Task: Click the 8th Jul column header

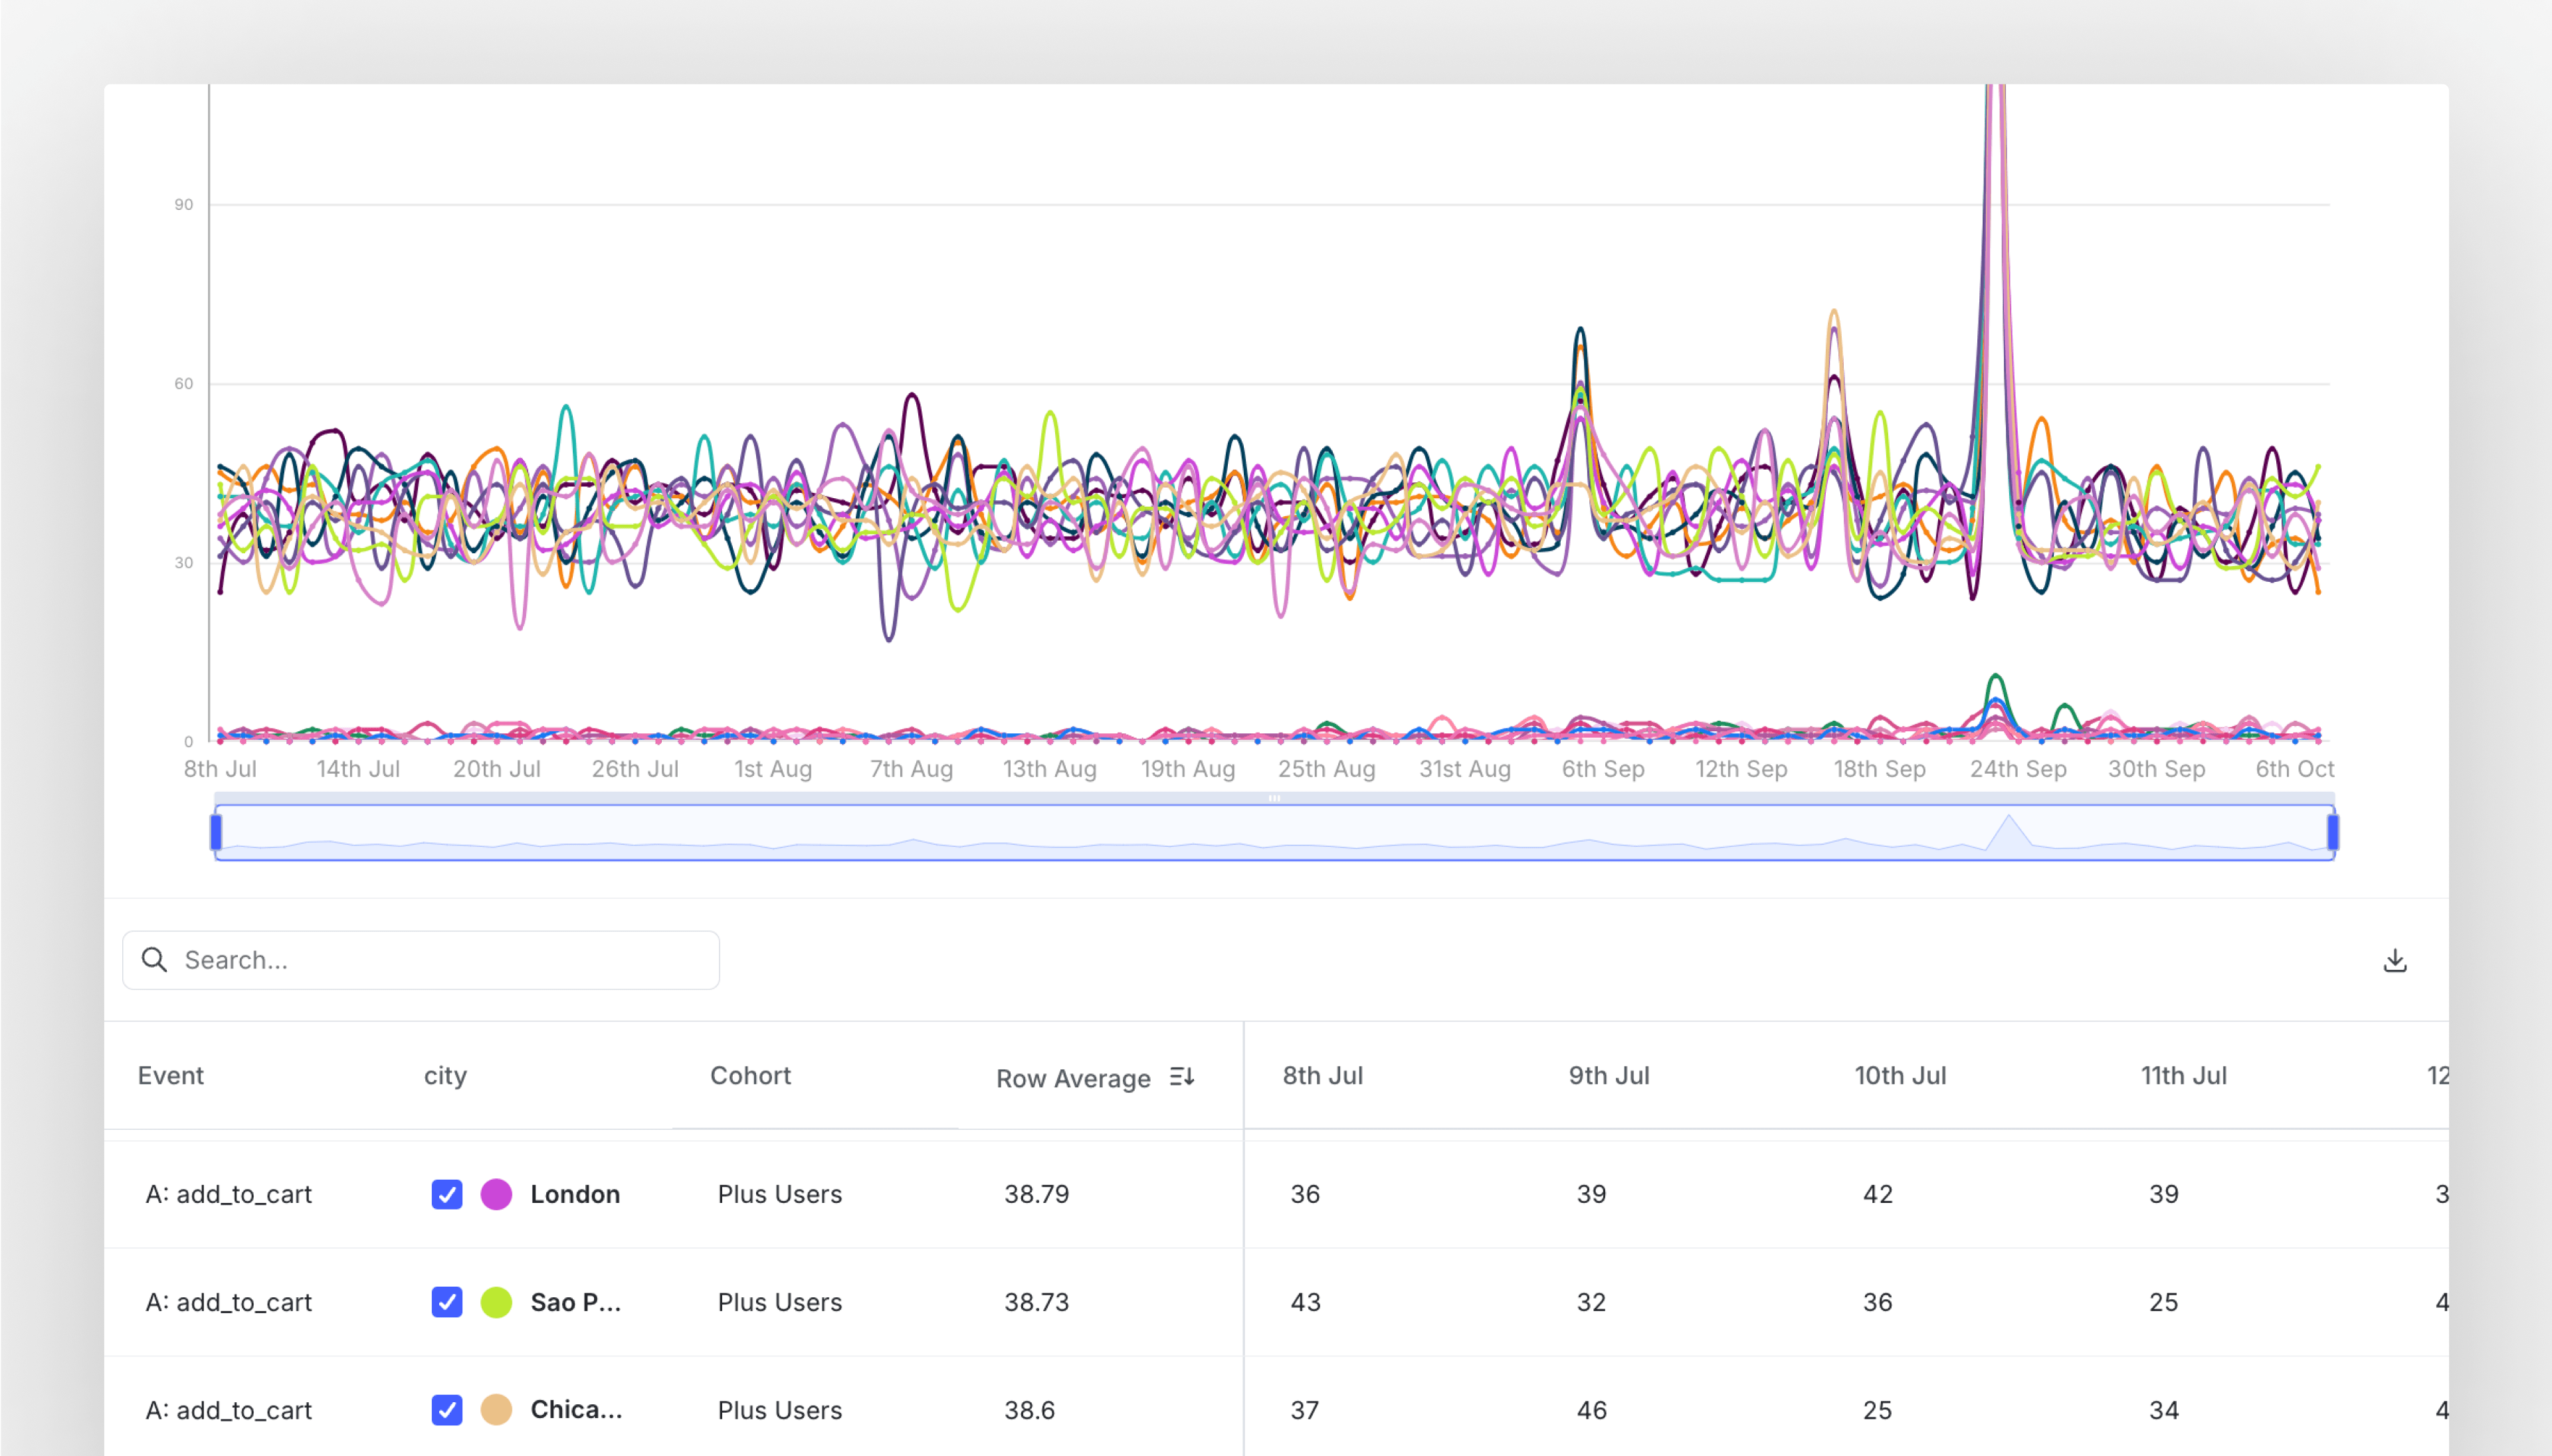Action: (x=1322, y=1076)
